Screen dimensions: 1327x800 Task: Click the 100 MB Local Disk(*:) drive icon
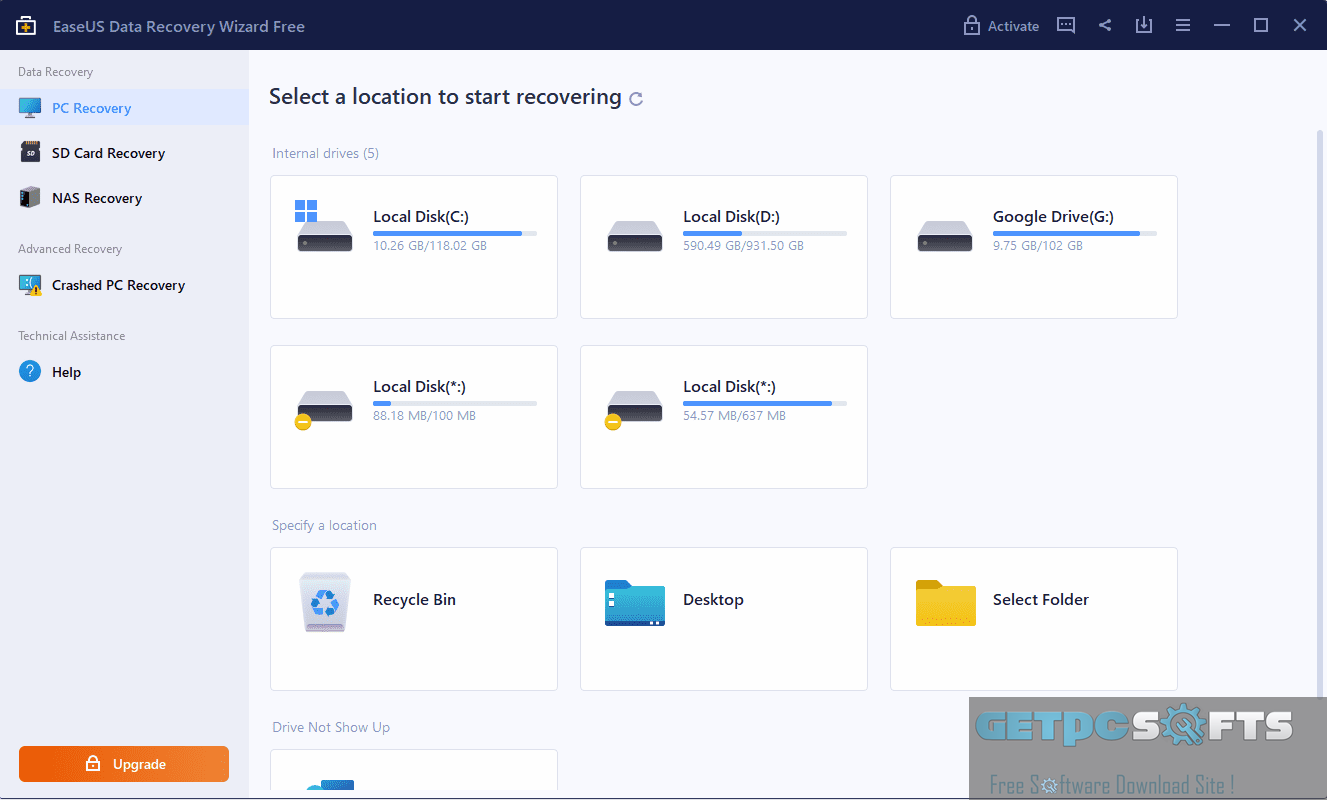tap(324, 410)
